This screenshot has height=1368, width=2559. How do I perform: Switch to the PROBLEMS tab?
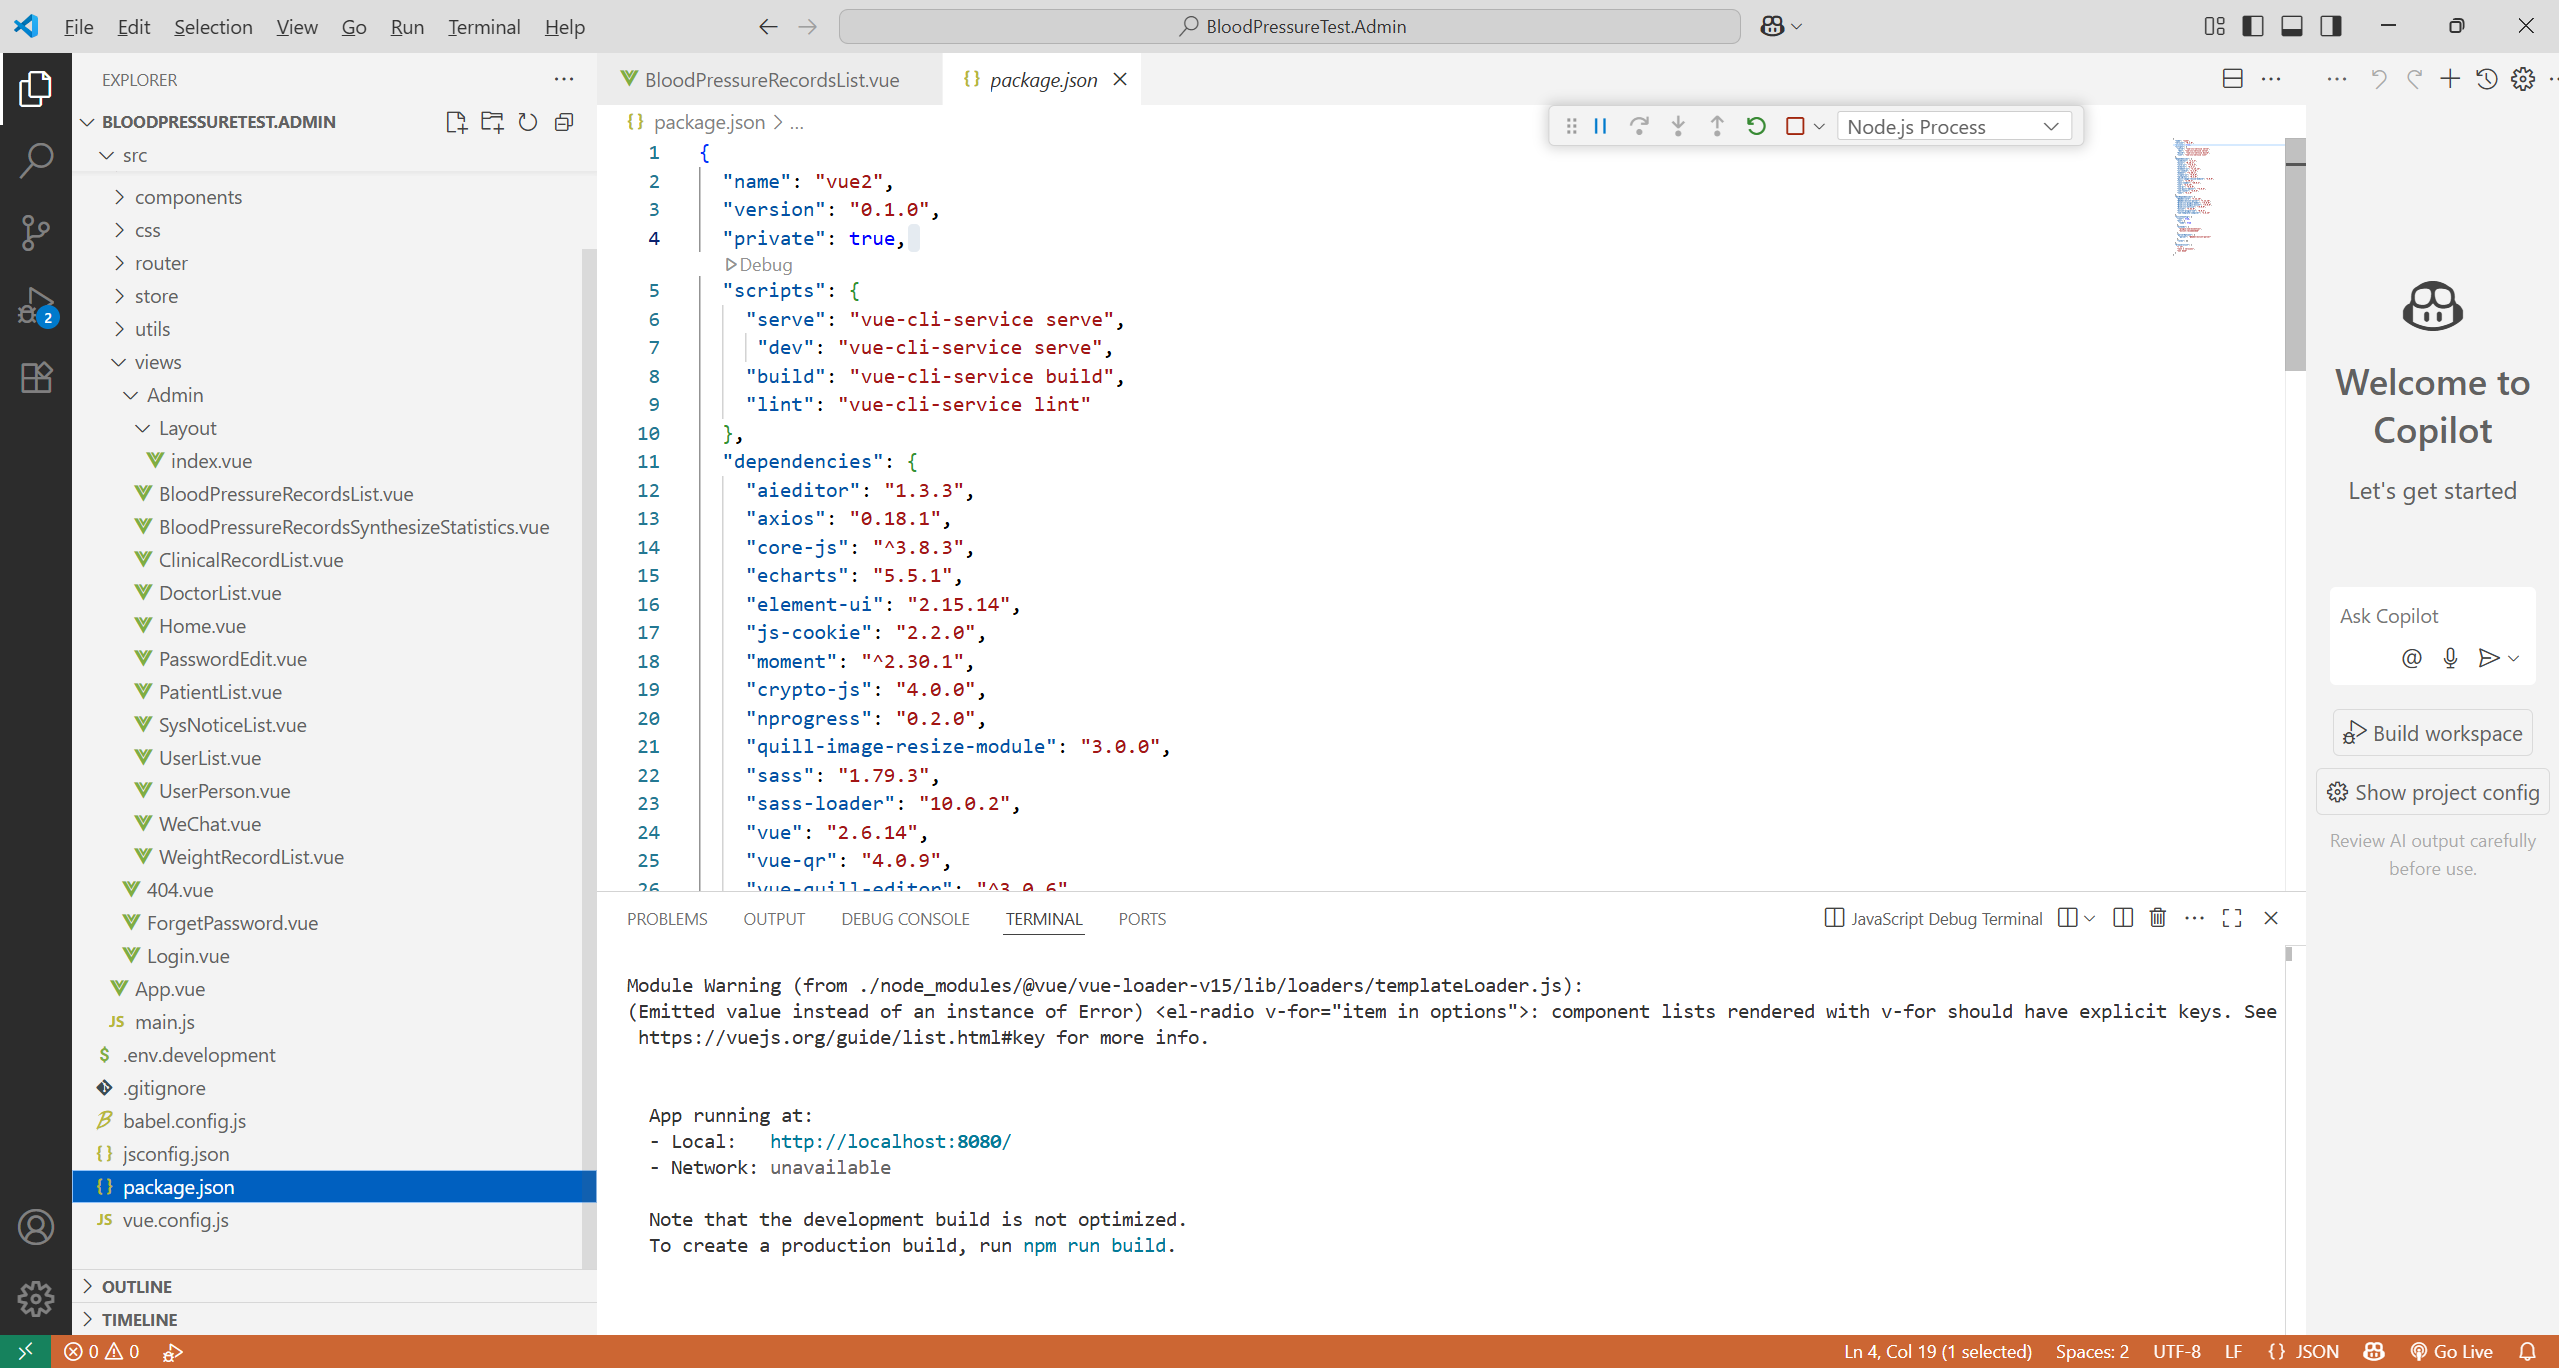[x=667, y=919]
